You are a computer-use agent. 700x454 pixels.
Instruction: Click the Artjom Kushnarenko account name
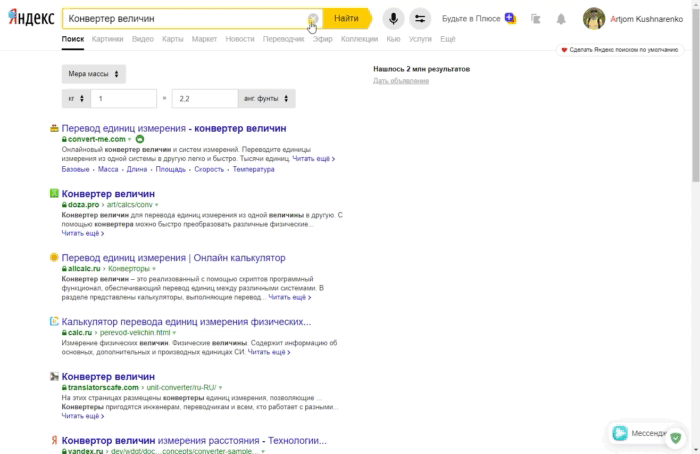[x=646, y=19]
